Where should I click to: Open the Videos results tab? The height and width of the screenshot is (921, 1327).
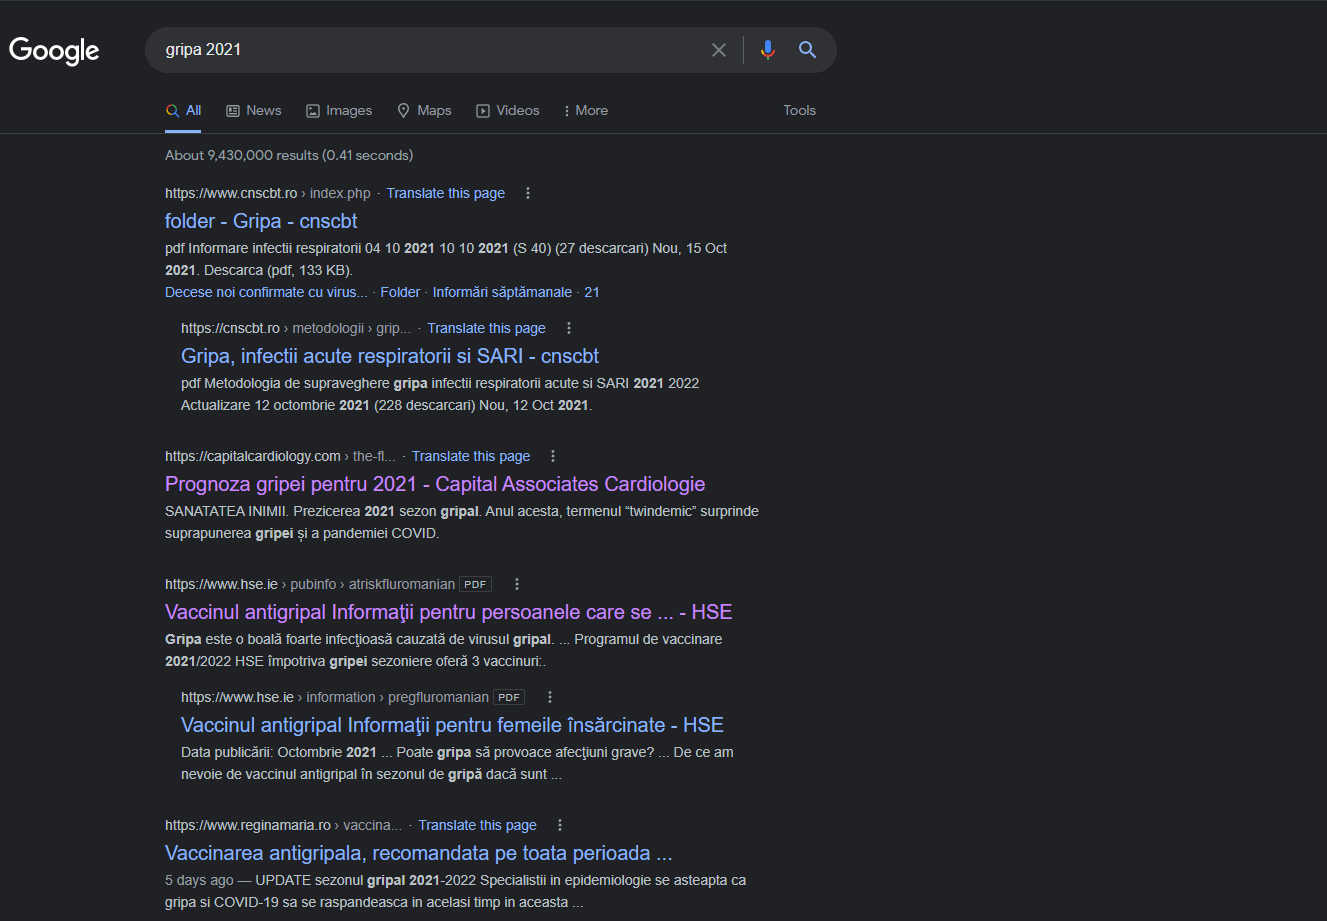pos(507,111)
